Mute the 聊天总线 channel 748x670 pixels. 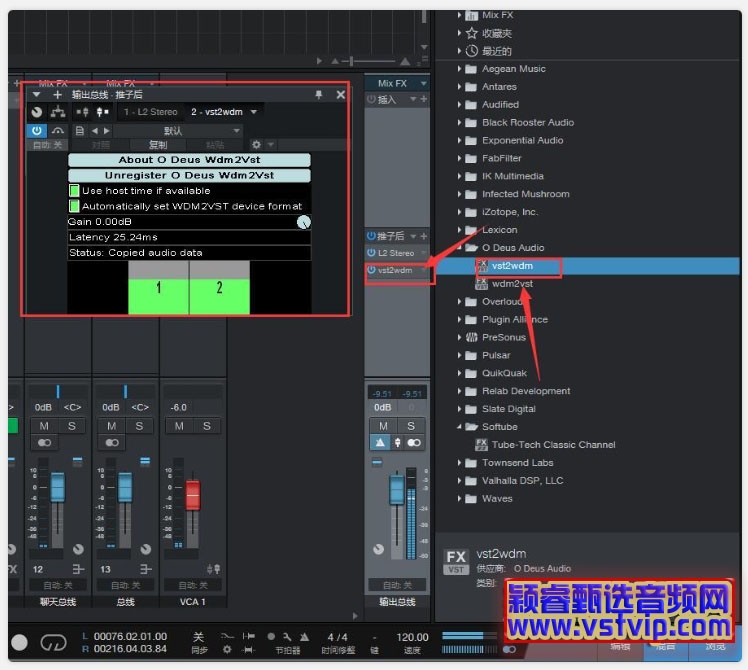(x=44, y=426)
